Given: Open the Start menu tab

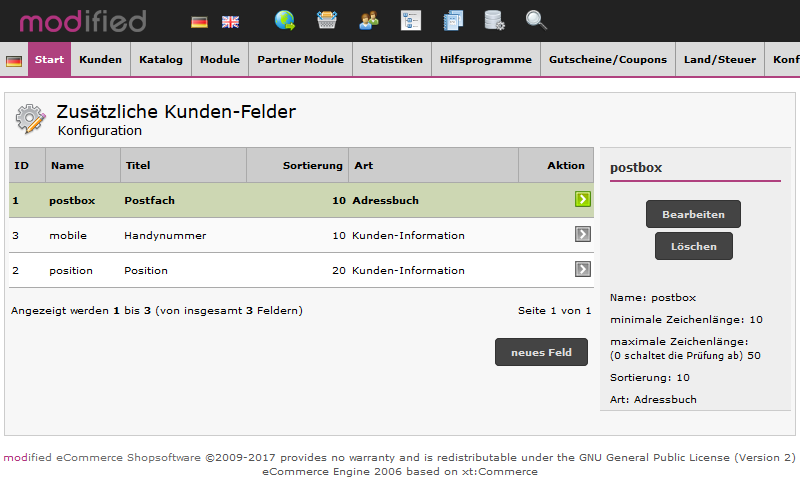Looking at the screenshot, I should [x=49, y=60].
